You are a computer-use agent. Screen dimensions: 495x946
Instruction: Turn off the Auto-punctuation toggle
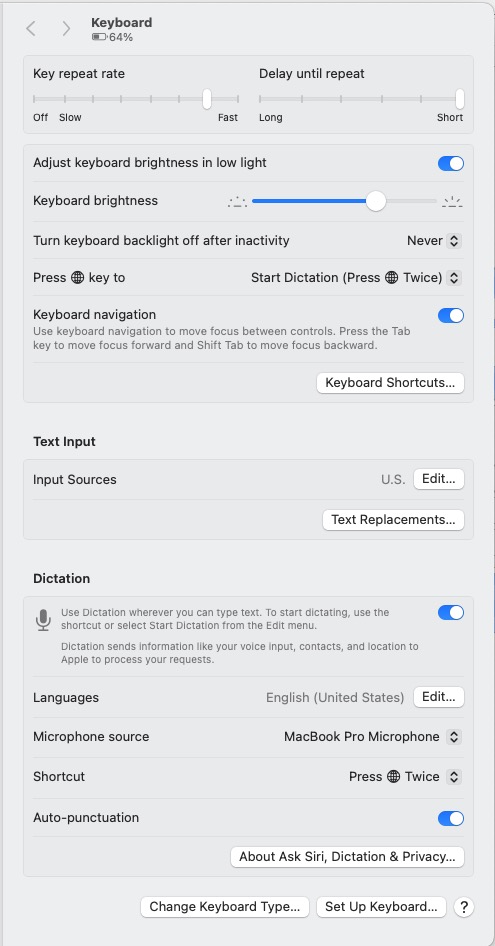(x=450, y=818)
